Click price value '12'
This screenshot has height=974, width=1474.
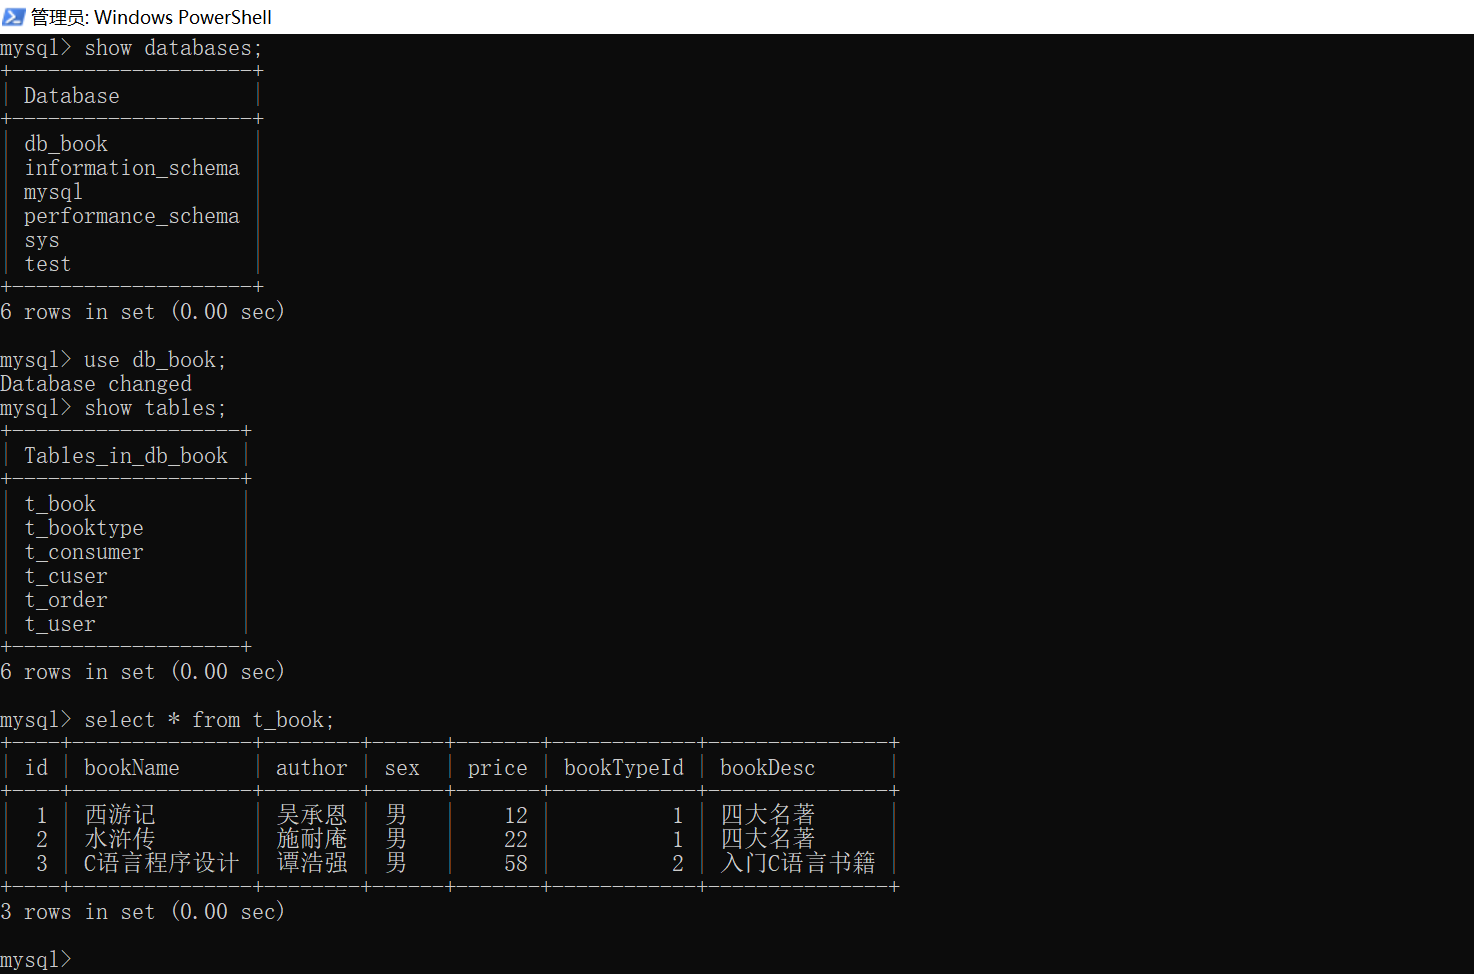516,816
